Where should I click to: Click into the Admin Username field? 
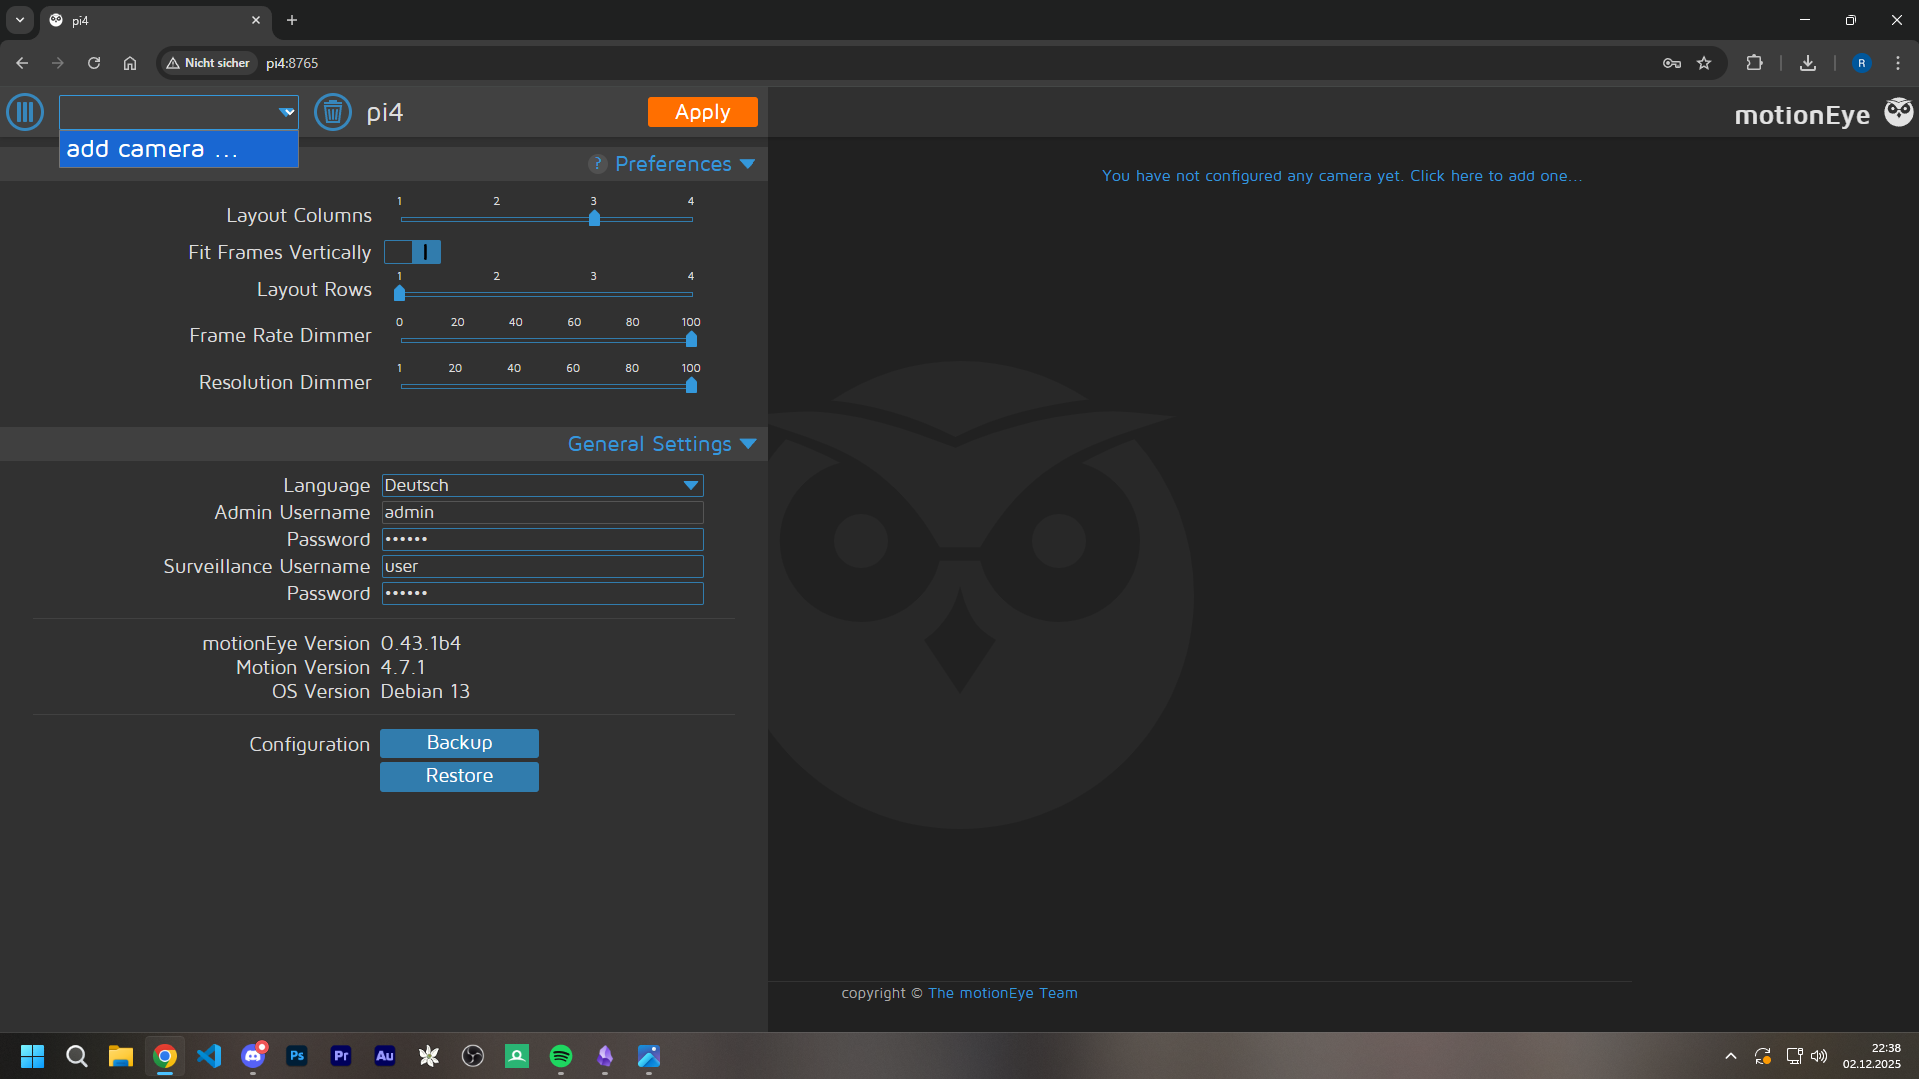point(542,513)
